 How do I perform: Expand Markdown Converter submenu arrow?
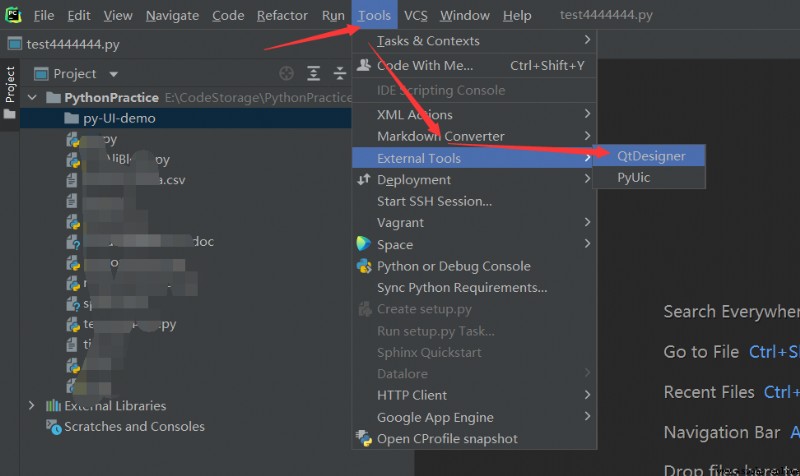[x=587, y=136]
